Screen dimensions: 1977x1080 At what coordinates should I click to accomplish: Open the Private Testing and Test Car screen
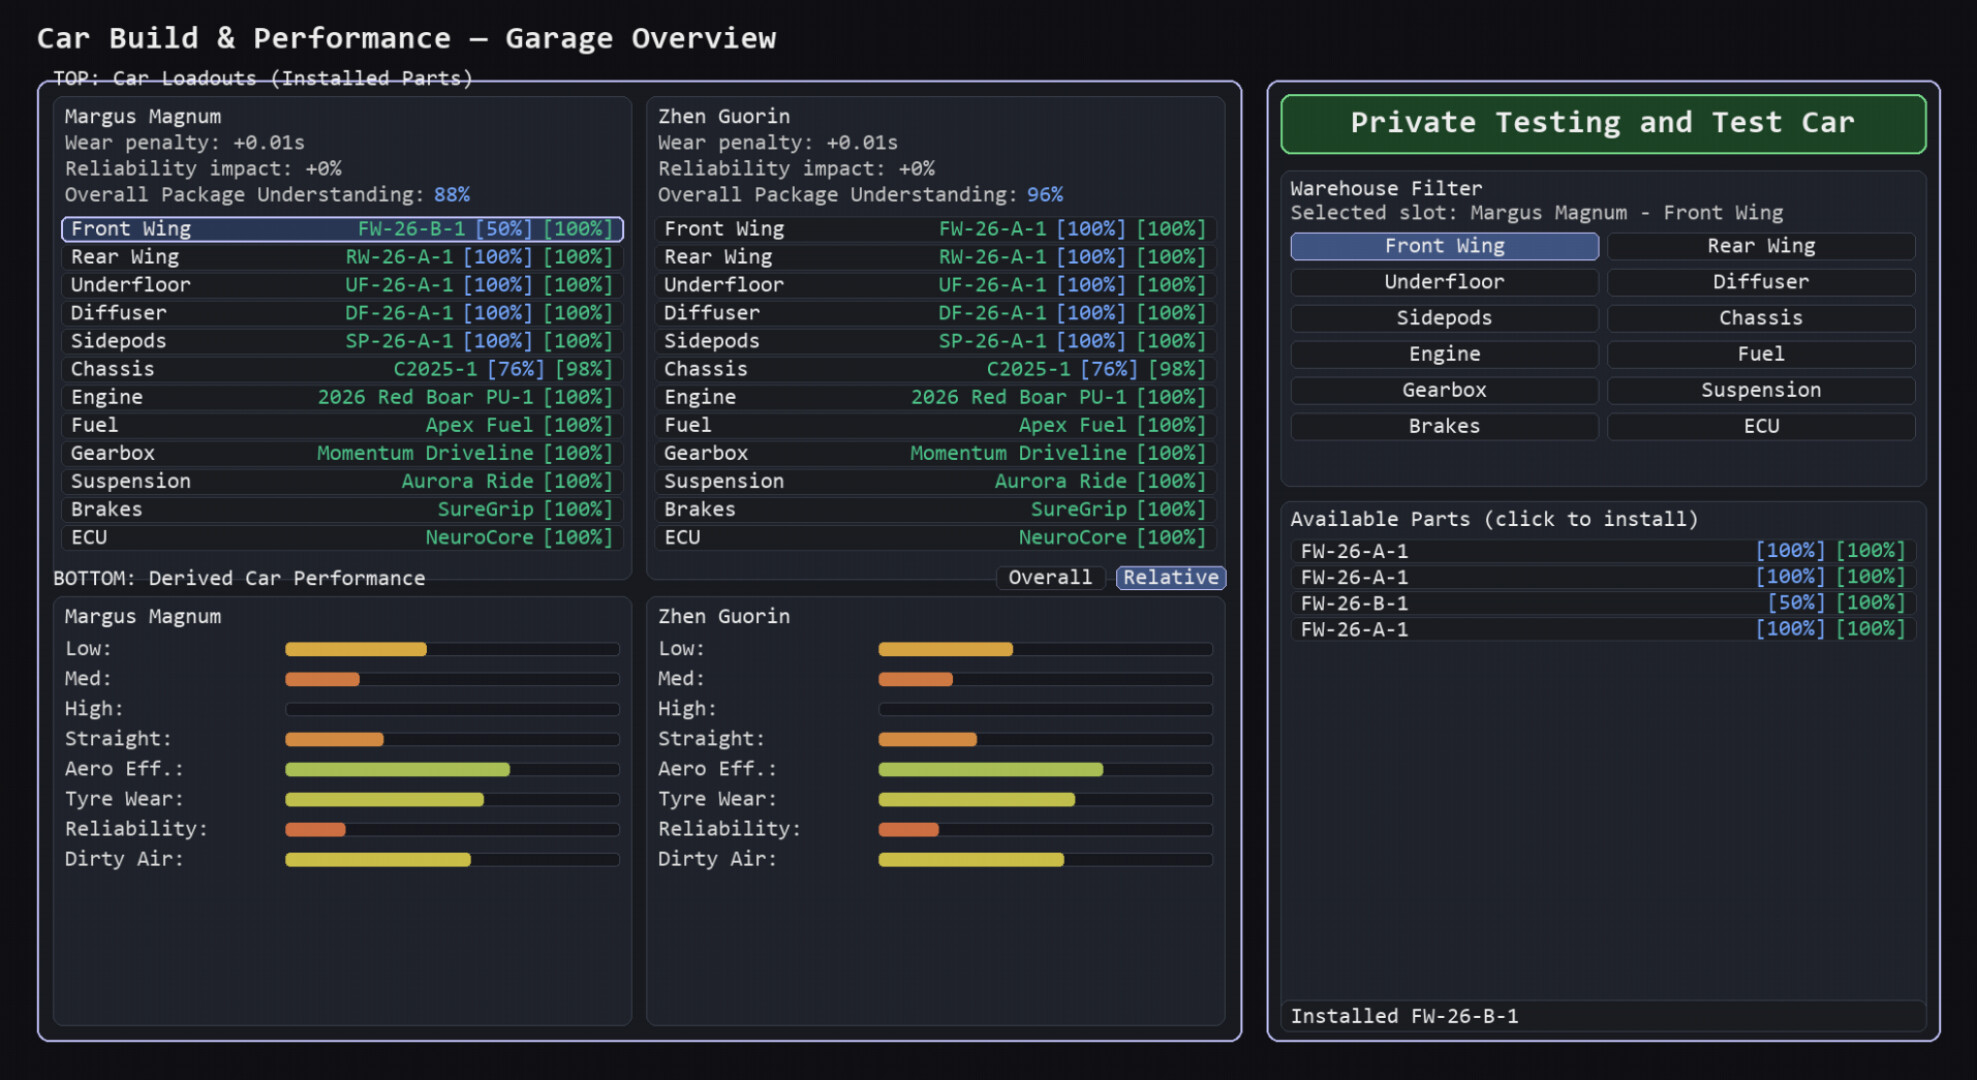pos(1601,123)
